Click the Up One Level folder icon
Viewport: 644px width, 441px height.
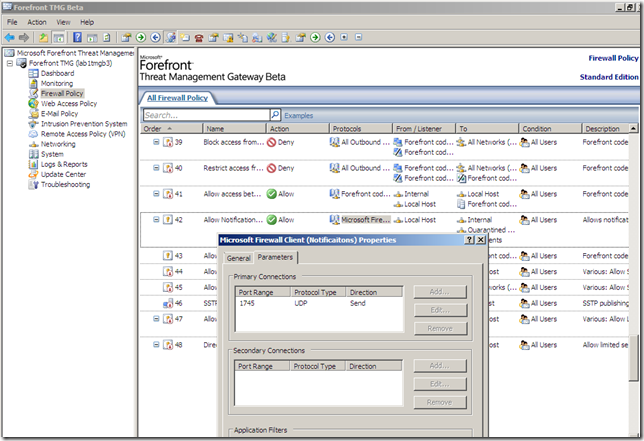coord(44,38)
